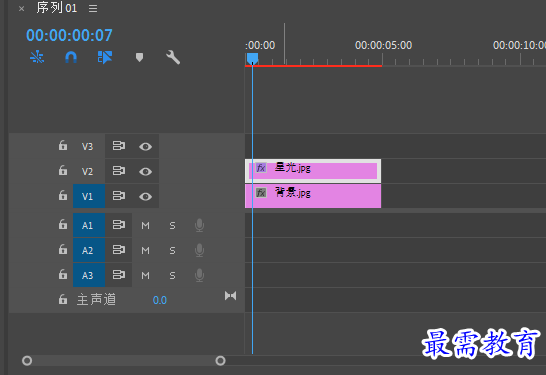Screen dimensions: 546x375
Task: Hide V3 track output eye
Action: click(146, 147)
